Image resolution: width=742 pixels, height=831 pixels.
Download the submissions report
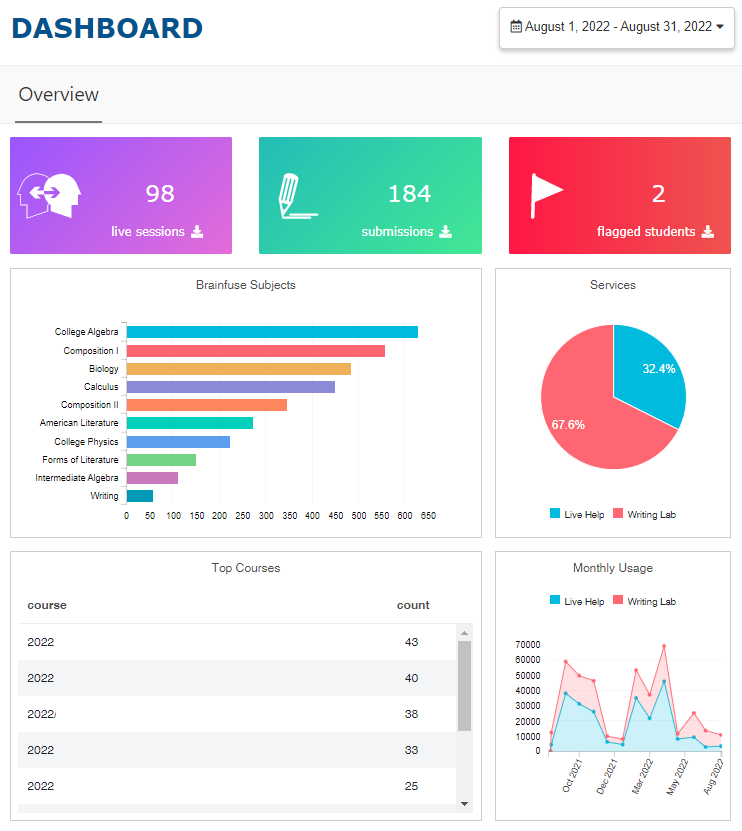446,232
